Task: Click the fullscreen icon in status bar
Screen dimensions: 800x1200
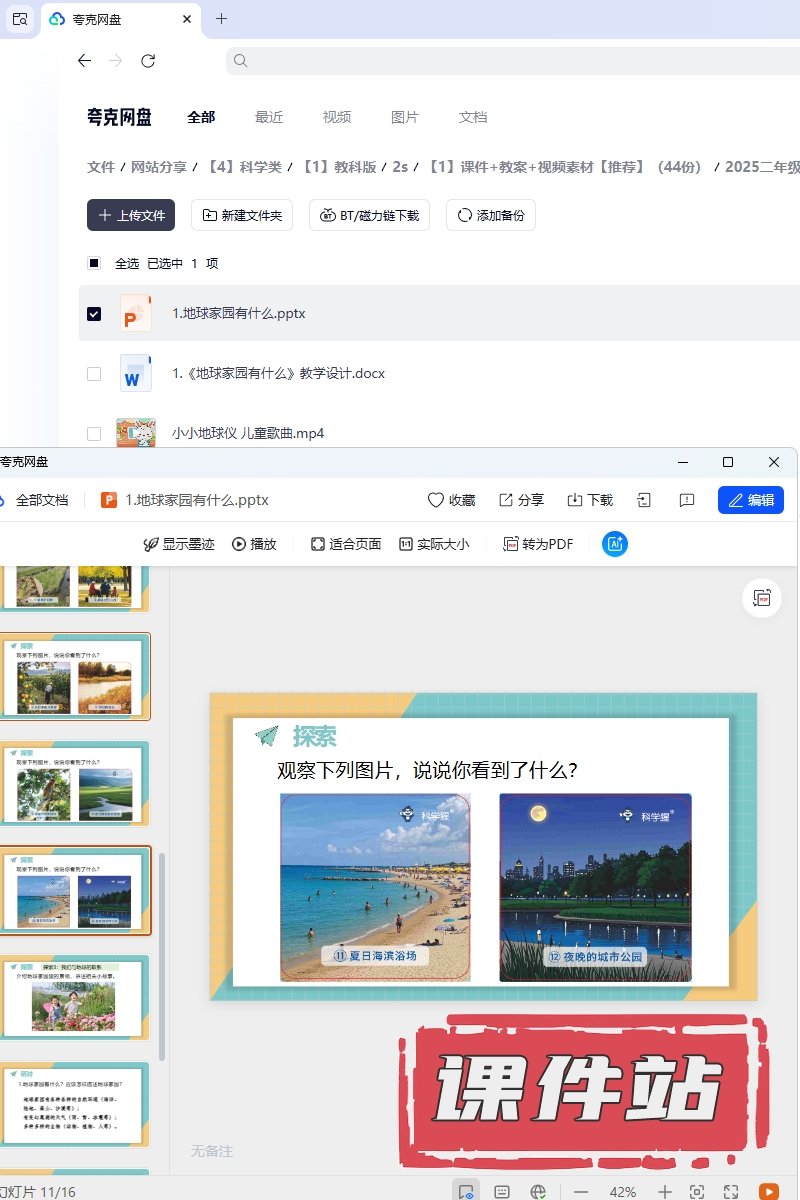Action: (731, 1191)
